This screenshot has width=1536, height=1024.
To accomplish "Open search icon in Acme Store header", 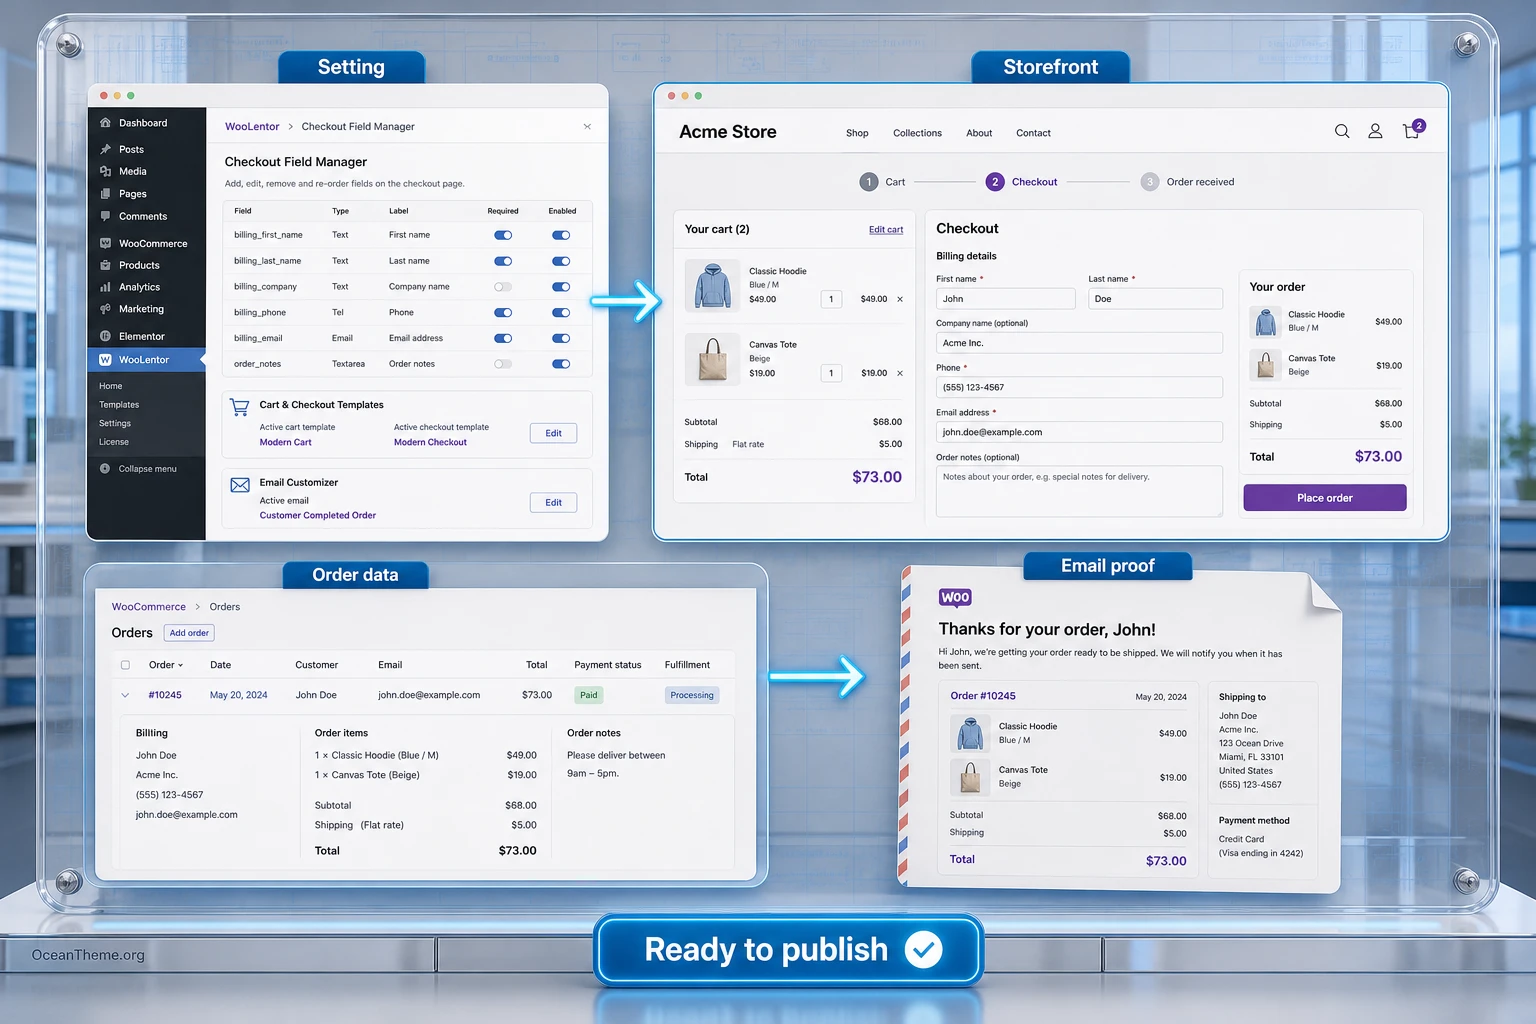I will (1342, 131).
